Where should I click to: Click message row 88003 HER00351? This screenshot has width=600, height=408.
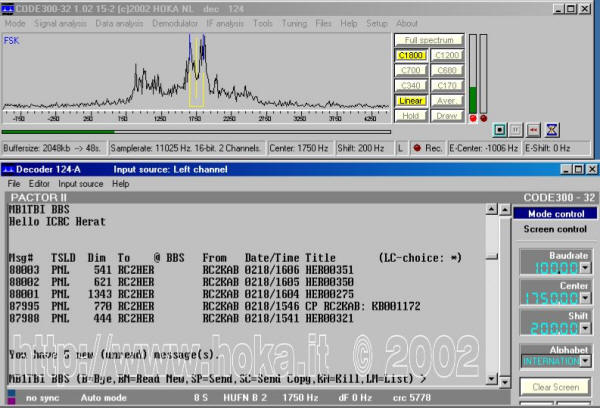tap(181, 270)
